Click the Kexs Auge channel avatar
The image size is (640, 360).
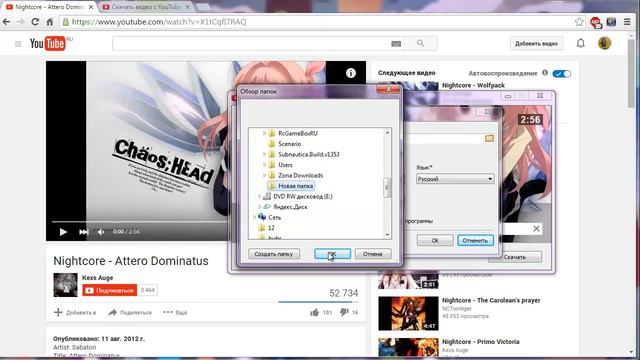pyautogui.click(x=65, y=285)
